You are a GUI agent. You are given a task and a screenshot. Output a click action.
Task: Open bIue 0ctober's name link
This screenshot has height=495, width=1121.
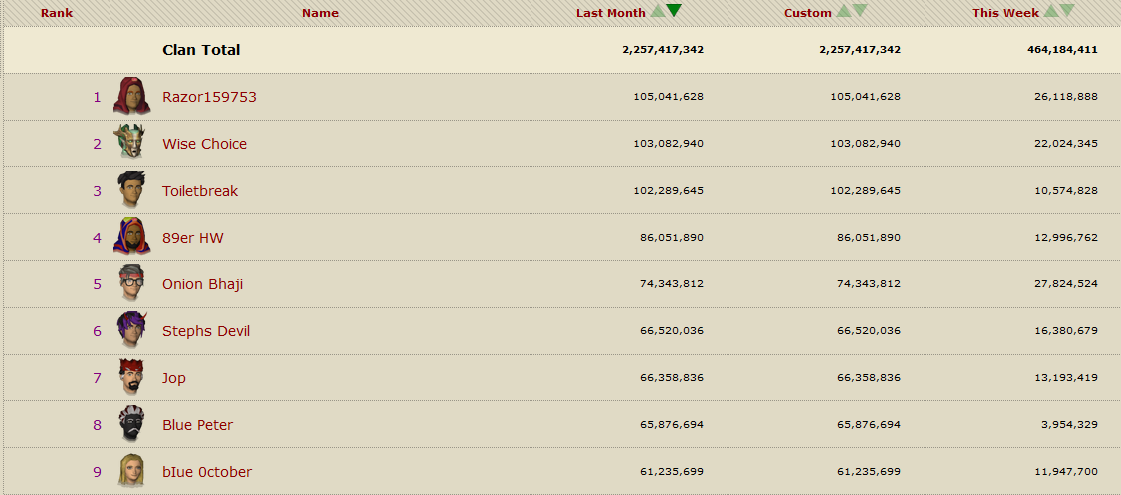point(207,472)
